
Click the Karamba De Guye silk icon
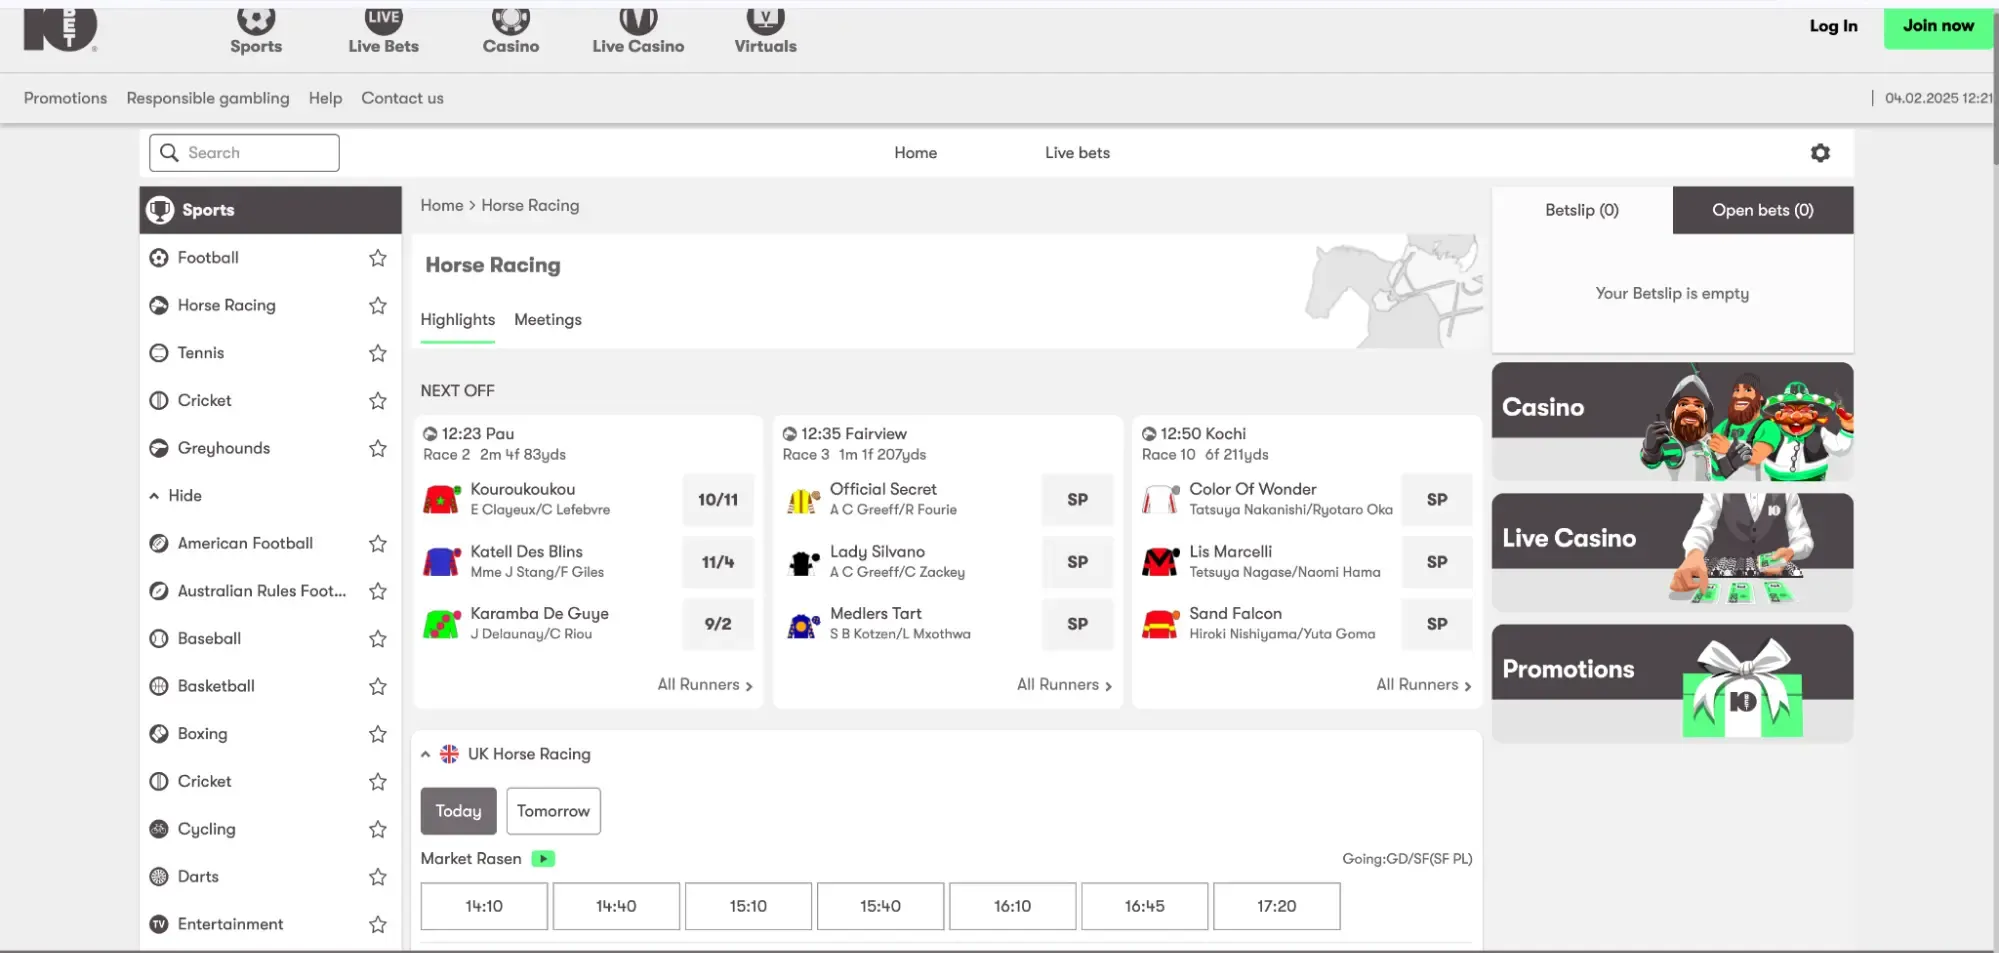[x=441, y=624]
